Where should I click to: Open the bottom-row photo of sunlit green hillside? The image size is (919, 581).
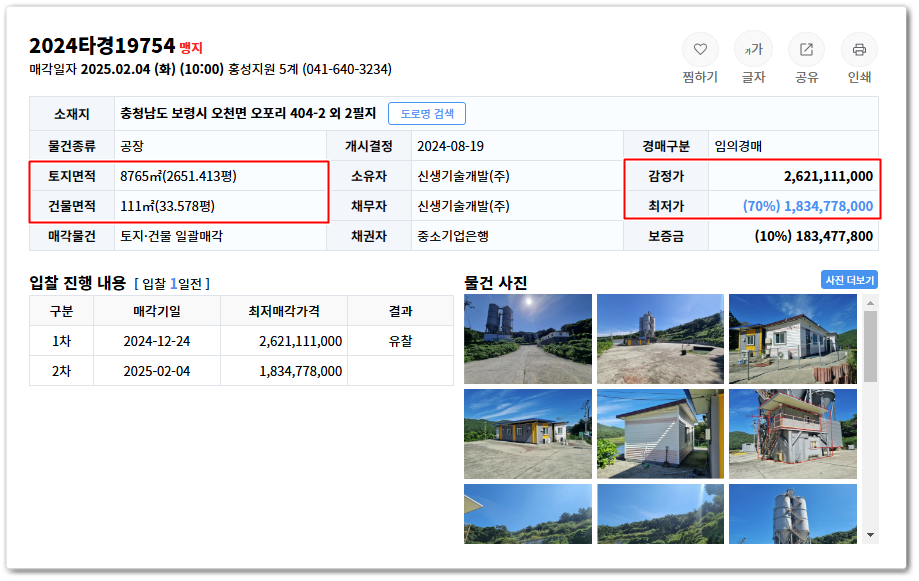pyautogui.click(x=661, y=514)
